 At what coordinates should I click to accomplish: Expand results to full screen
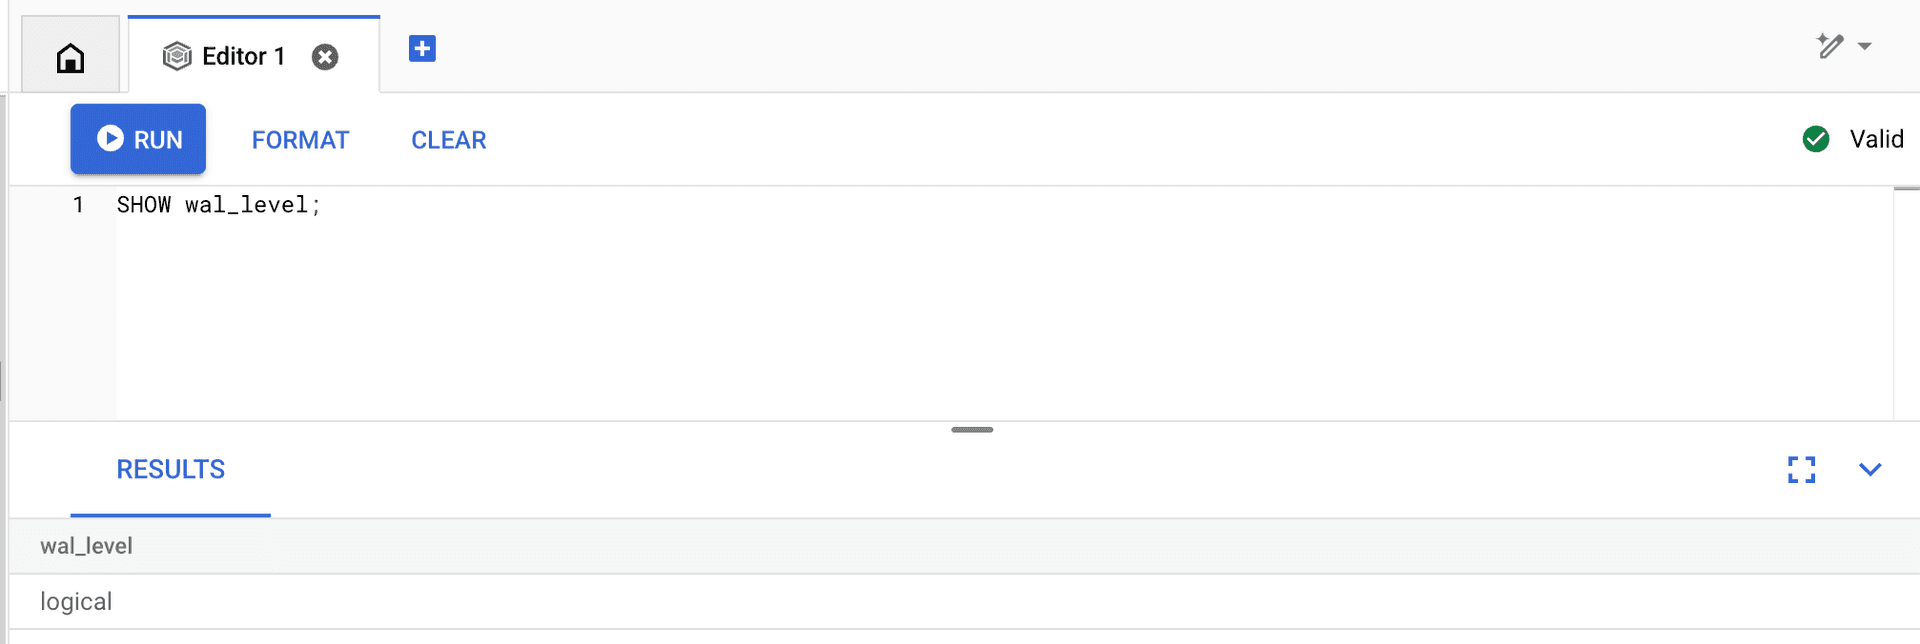click(x=1801, y=469)
